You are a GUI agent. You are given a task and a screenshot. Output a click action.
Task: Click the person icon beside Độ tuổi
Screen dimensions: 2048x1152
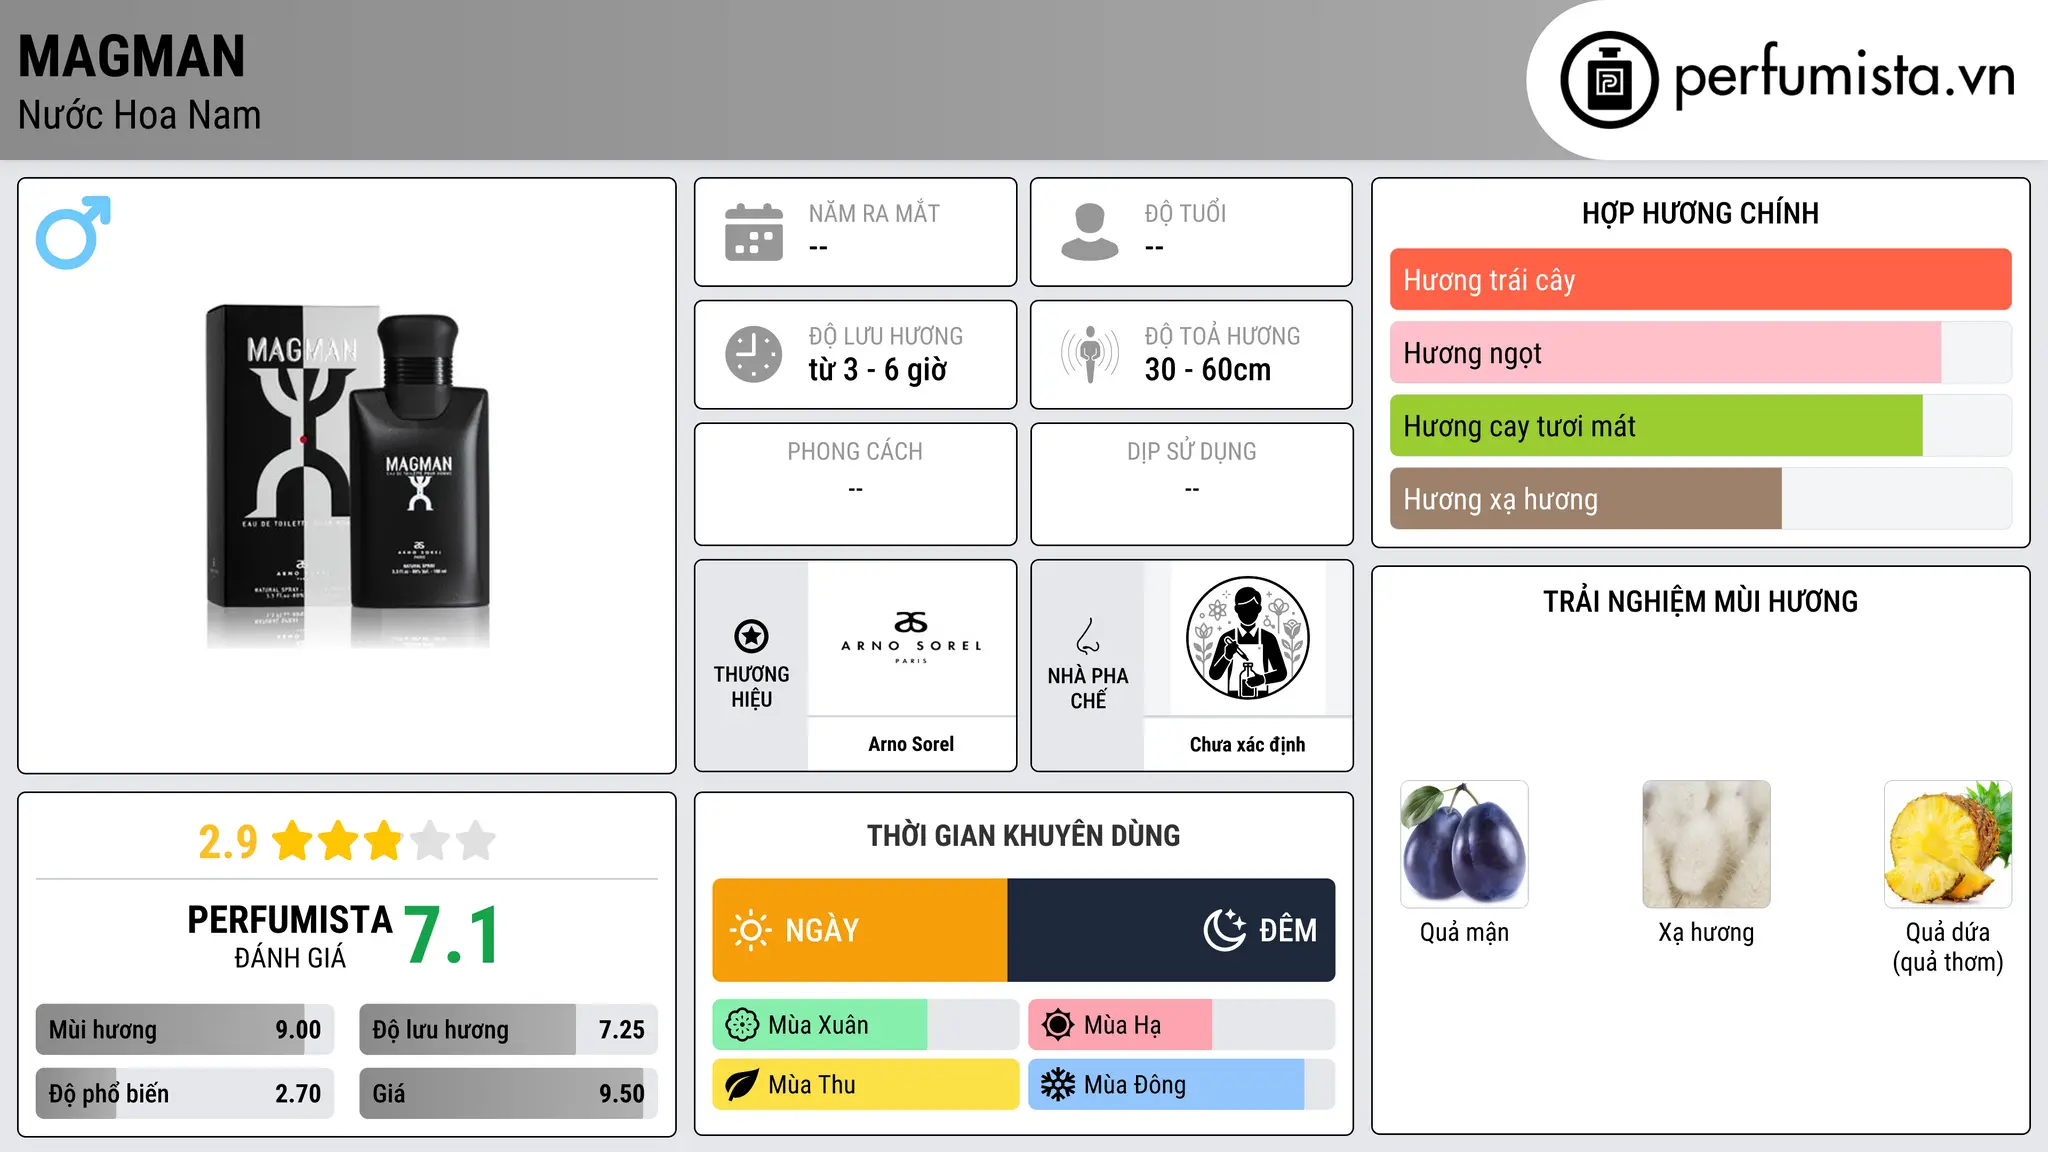[x=1089, y=232]
